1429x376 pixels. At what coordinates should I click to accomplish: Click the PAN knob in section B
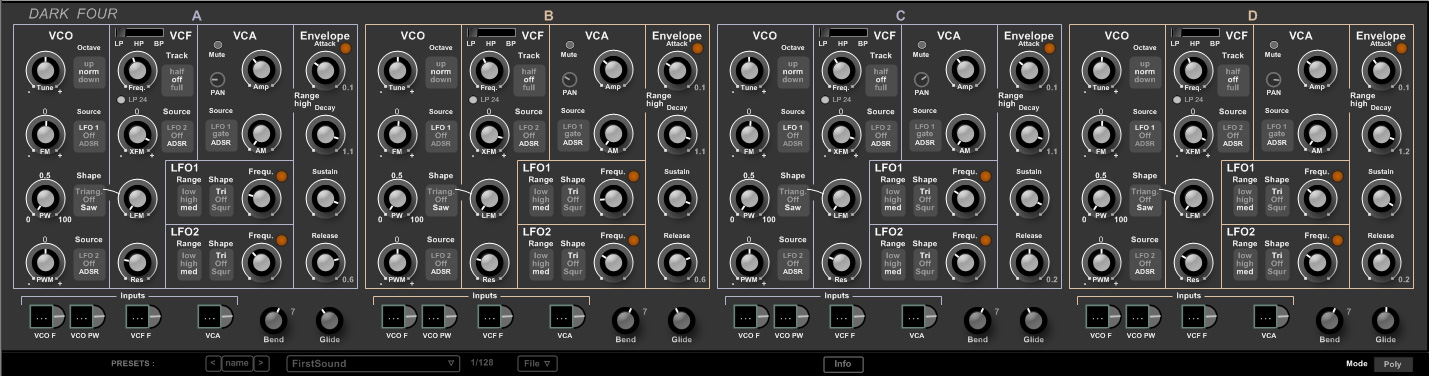click(571, 79)
